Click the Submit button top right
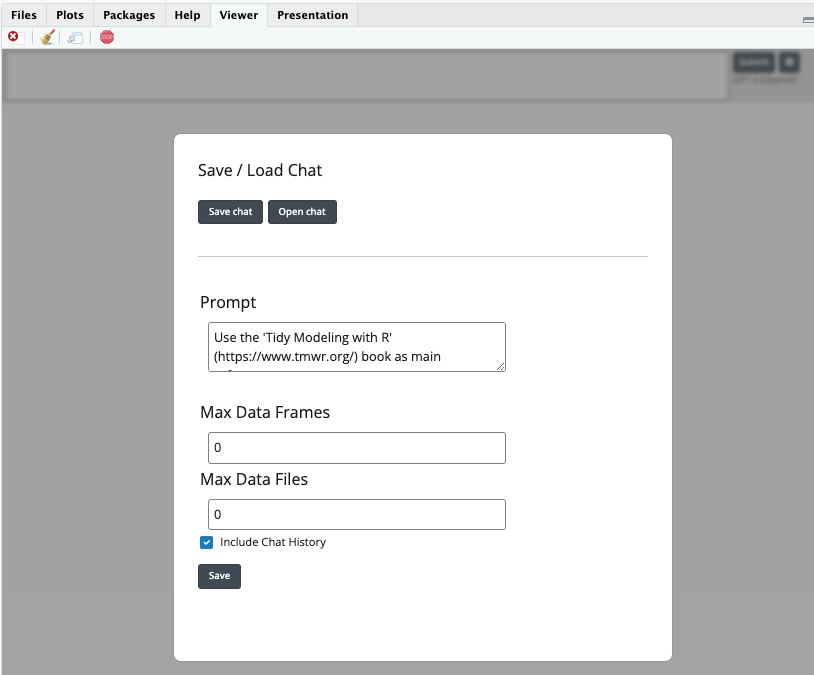This screenshot has width=814, height=675. [x=752, y=61]
